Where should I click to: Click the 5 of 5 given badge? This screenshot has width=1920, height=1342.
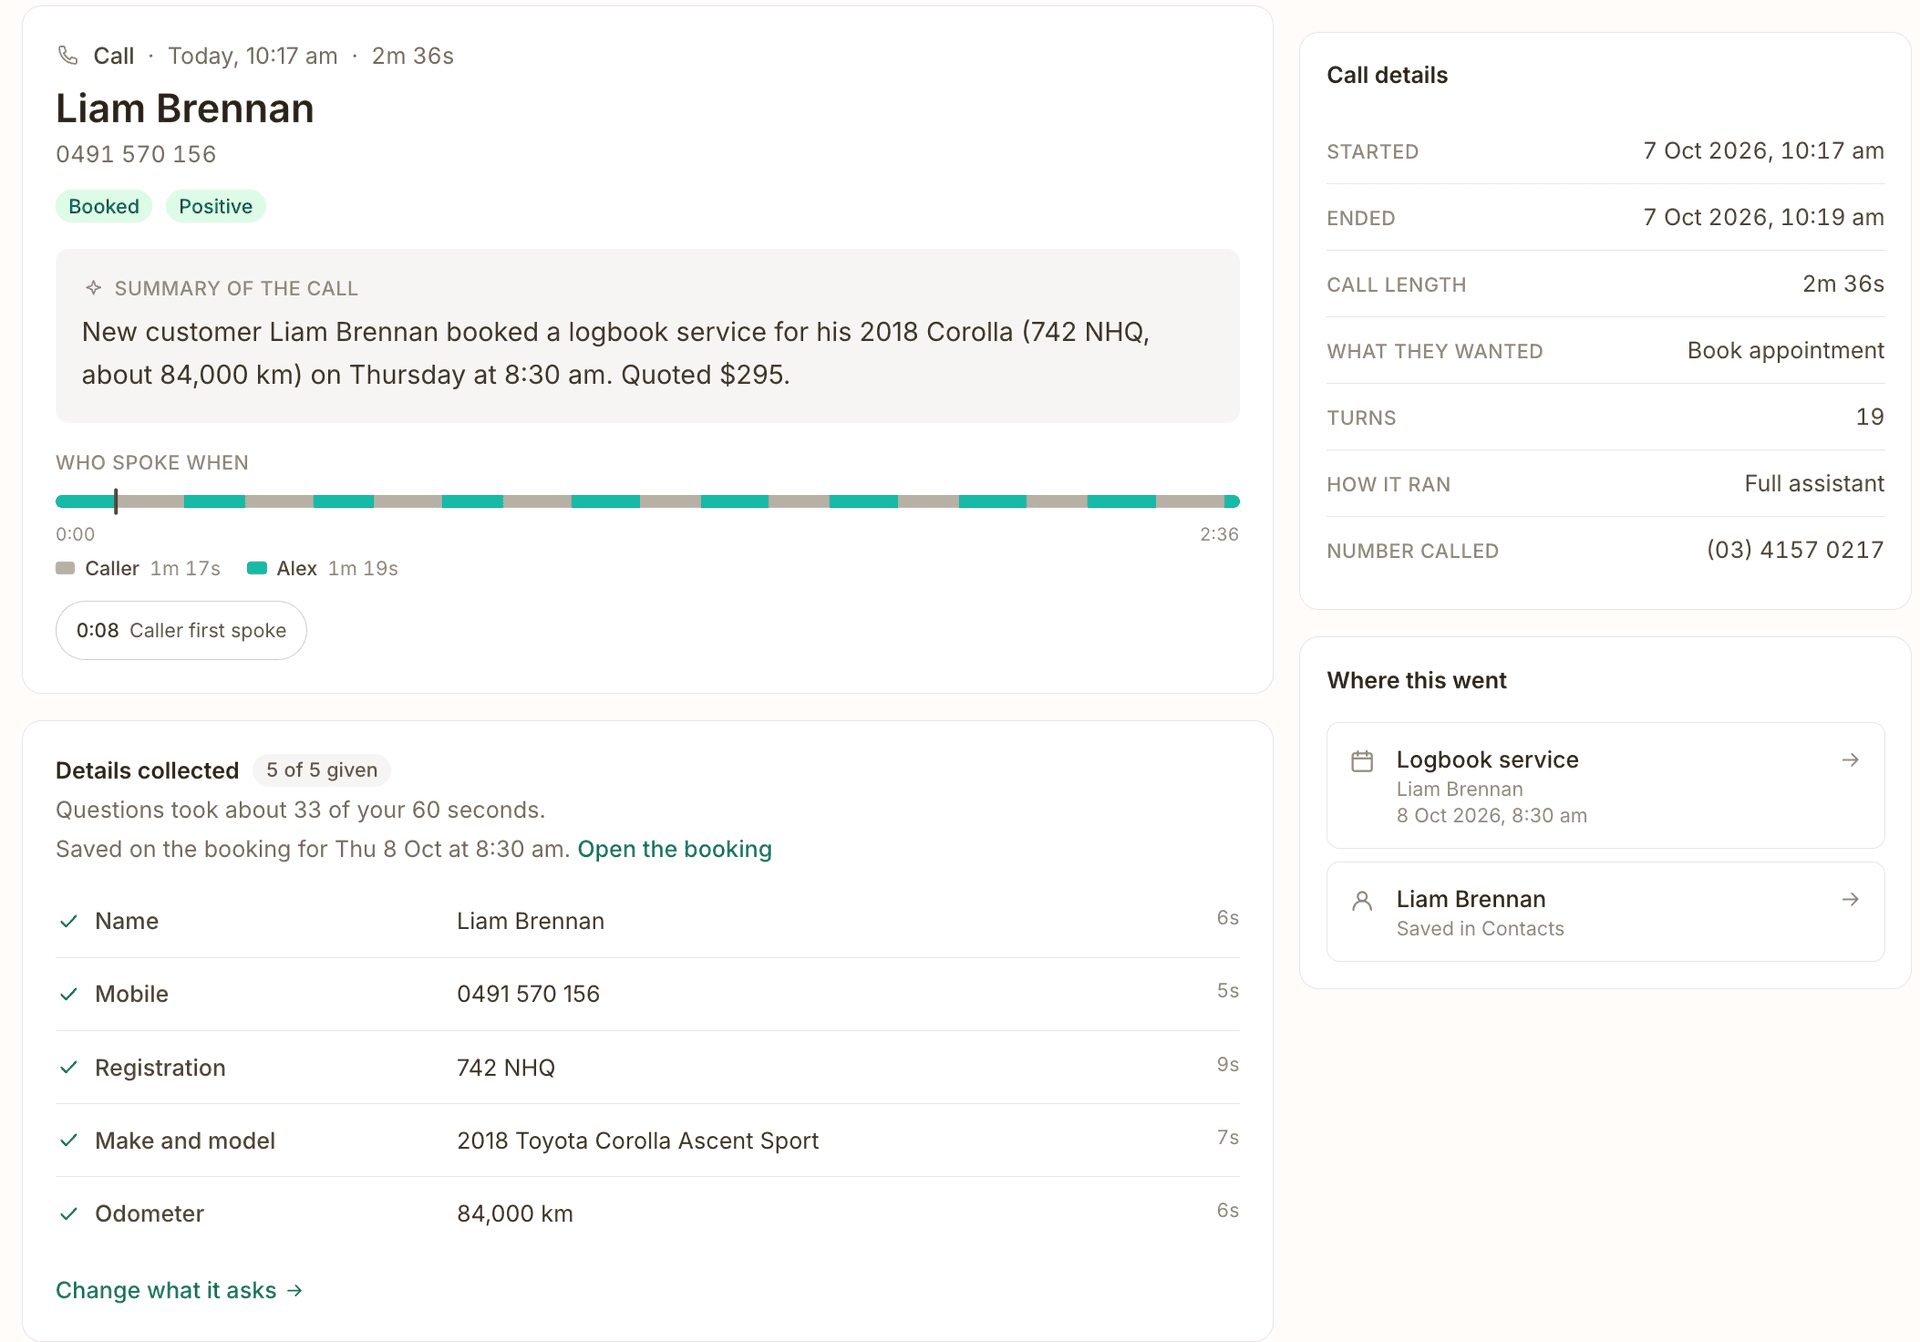pos(322,770)
